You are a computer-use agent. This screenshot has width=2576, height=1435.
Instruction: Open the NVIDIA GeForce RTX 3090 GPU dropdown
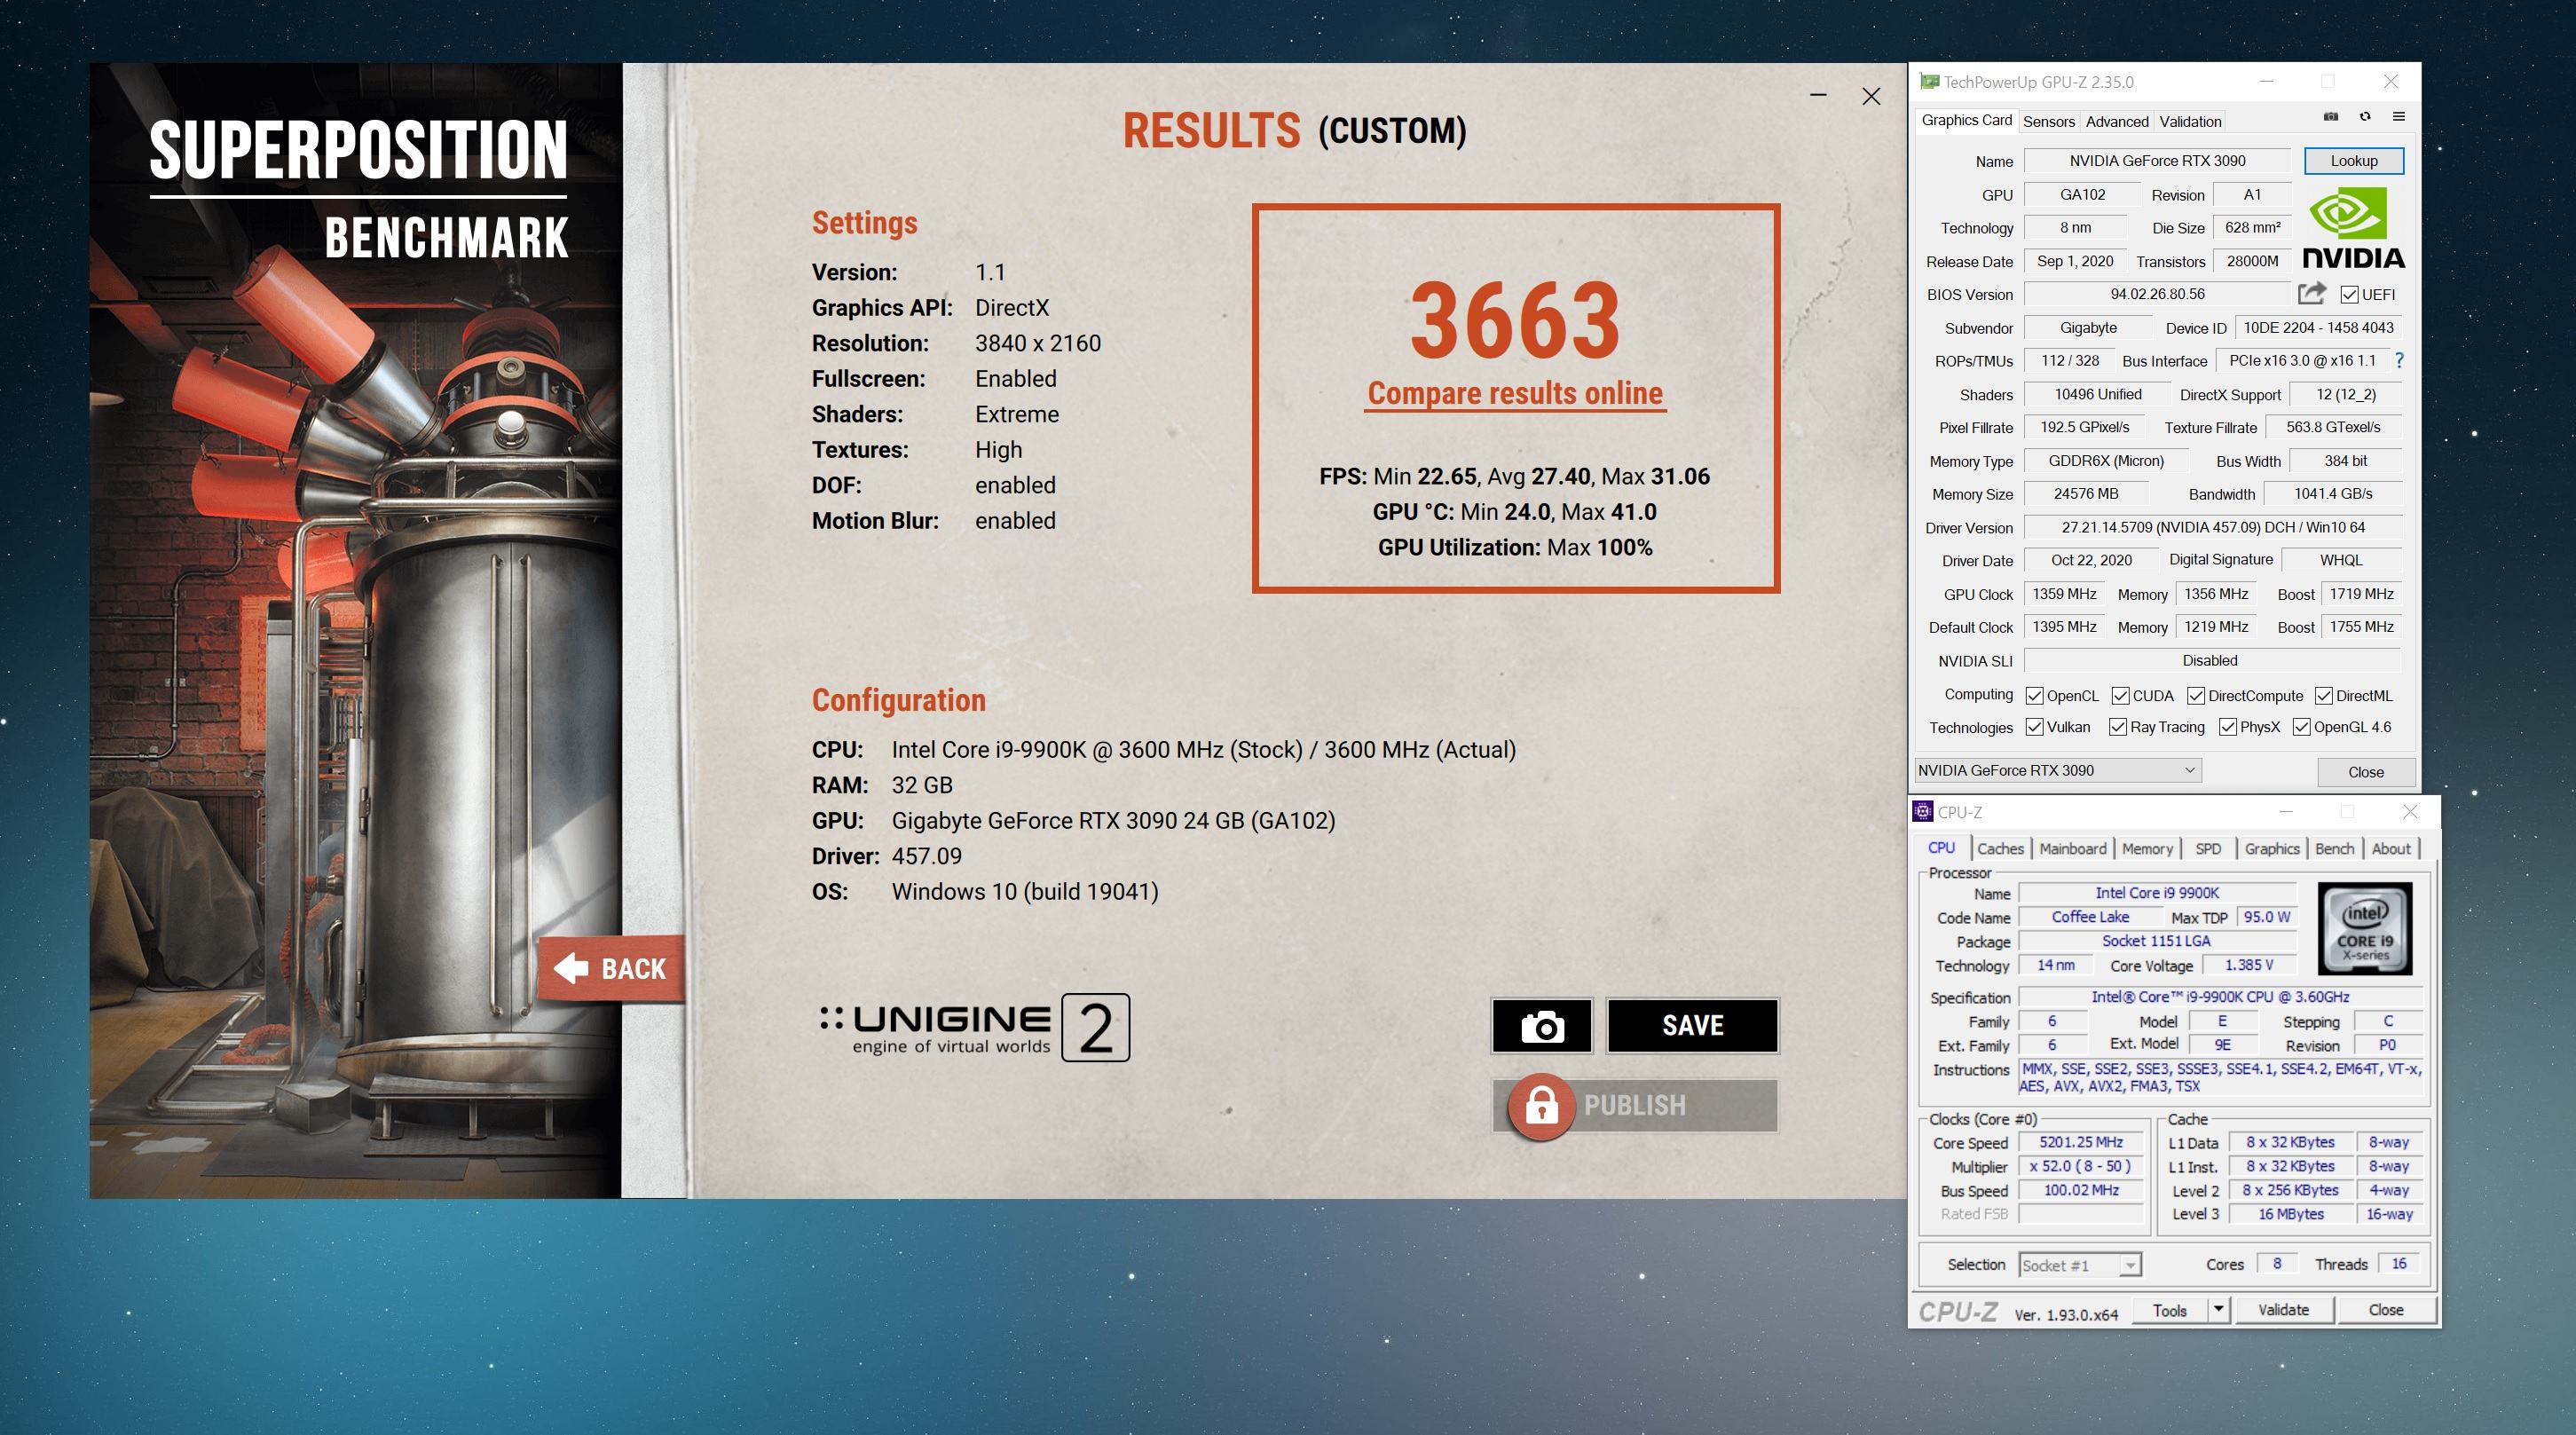[x=2058, y=770]
